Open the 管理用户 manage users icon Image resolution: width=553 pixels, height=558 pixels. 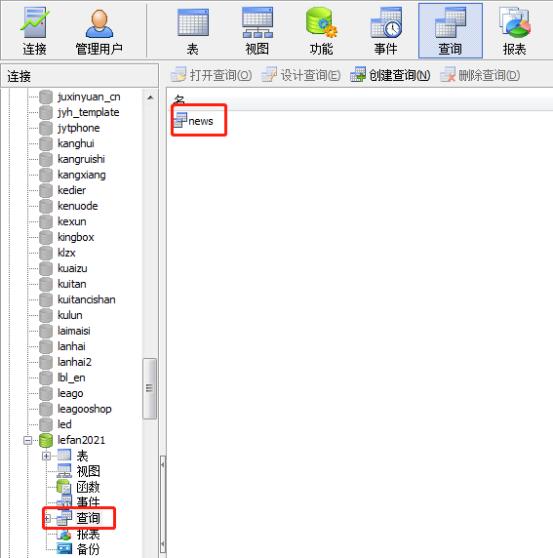99,31
